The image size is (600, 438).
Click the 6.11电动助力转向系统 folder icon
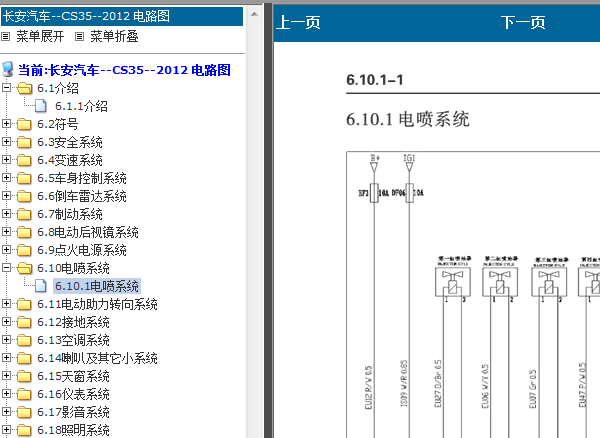[24, 304]
